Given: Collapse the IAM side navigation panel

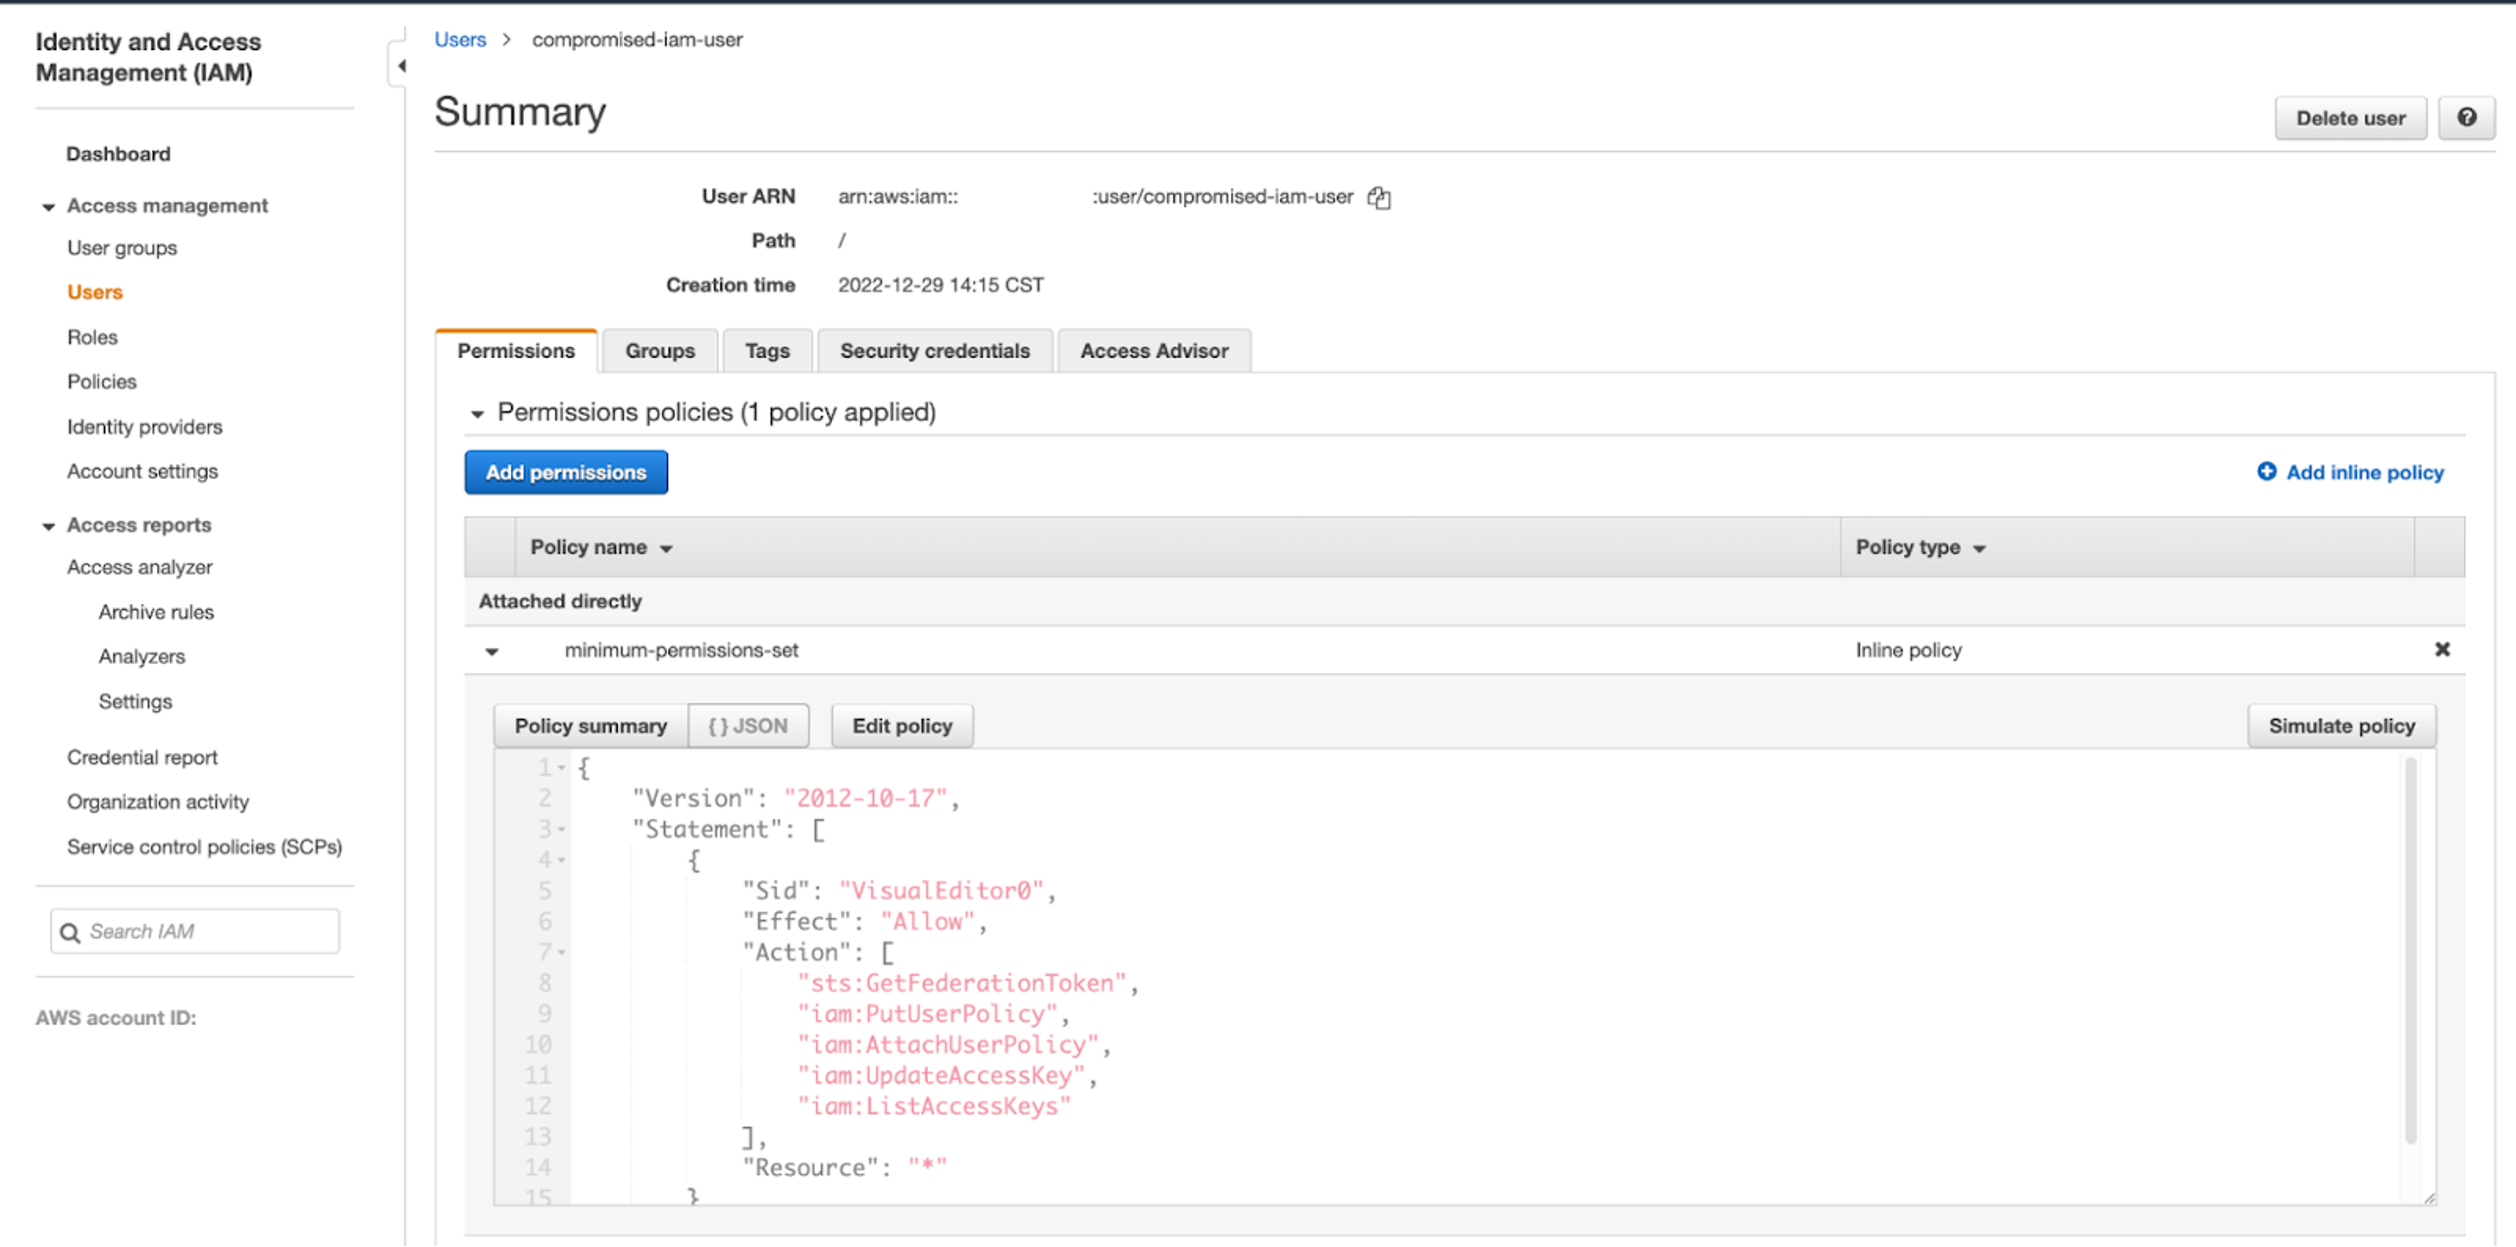Looking at the screenshot, I should [400, 66].
